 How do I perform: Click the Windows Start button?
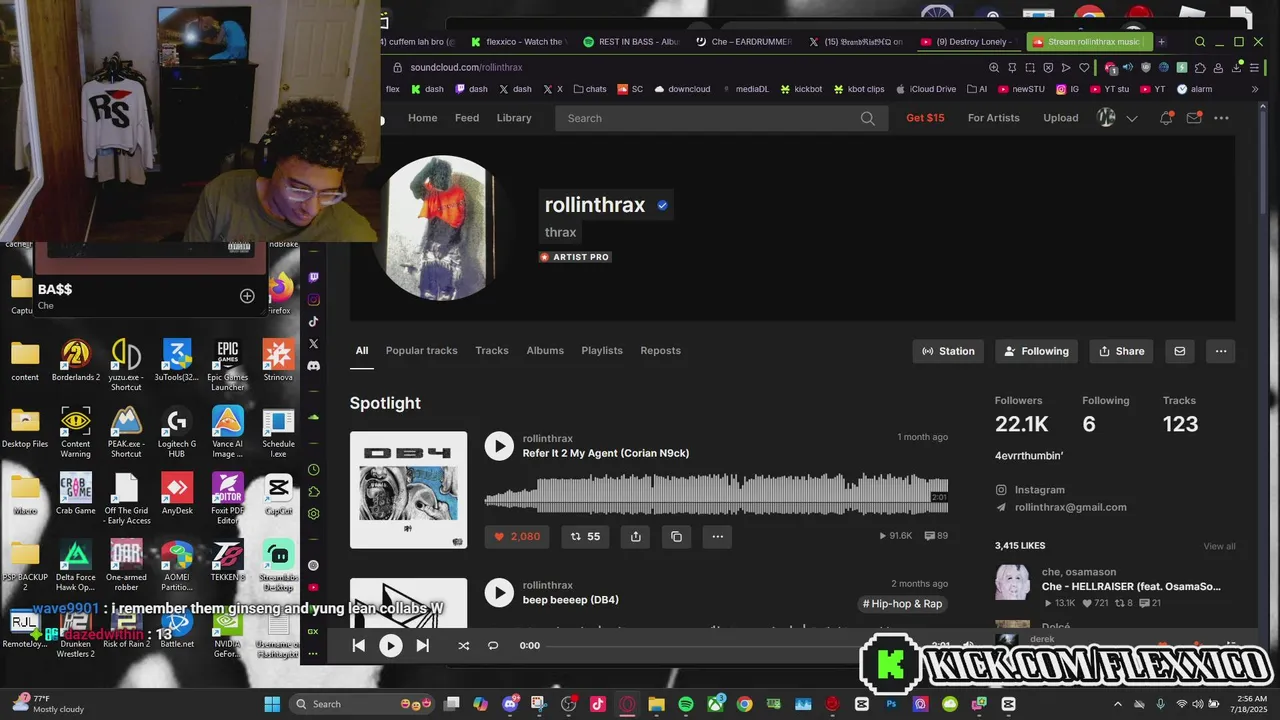(x=272, y=704)
